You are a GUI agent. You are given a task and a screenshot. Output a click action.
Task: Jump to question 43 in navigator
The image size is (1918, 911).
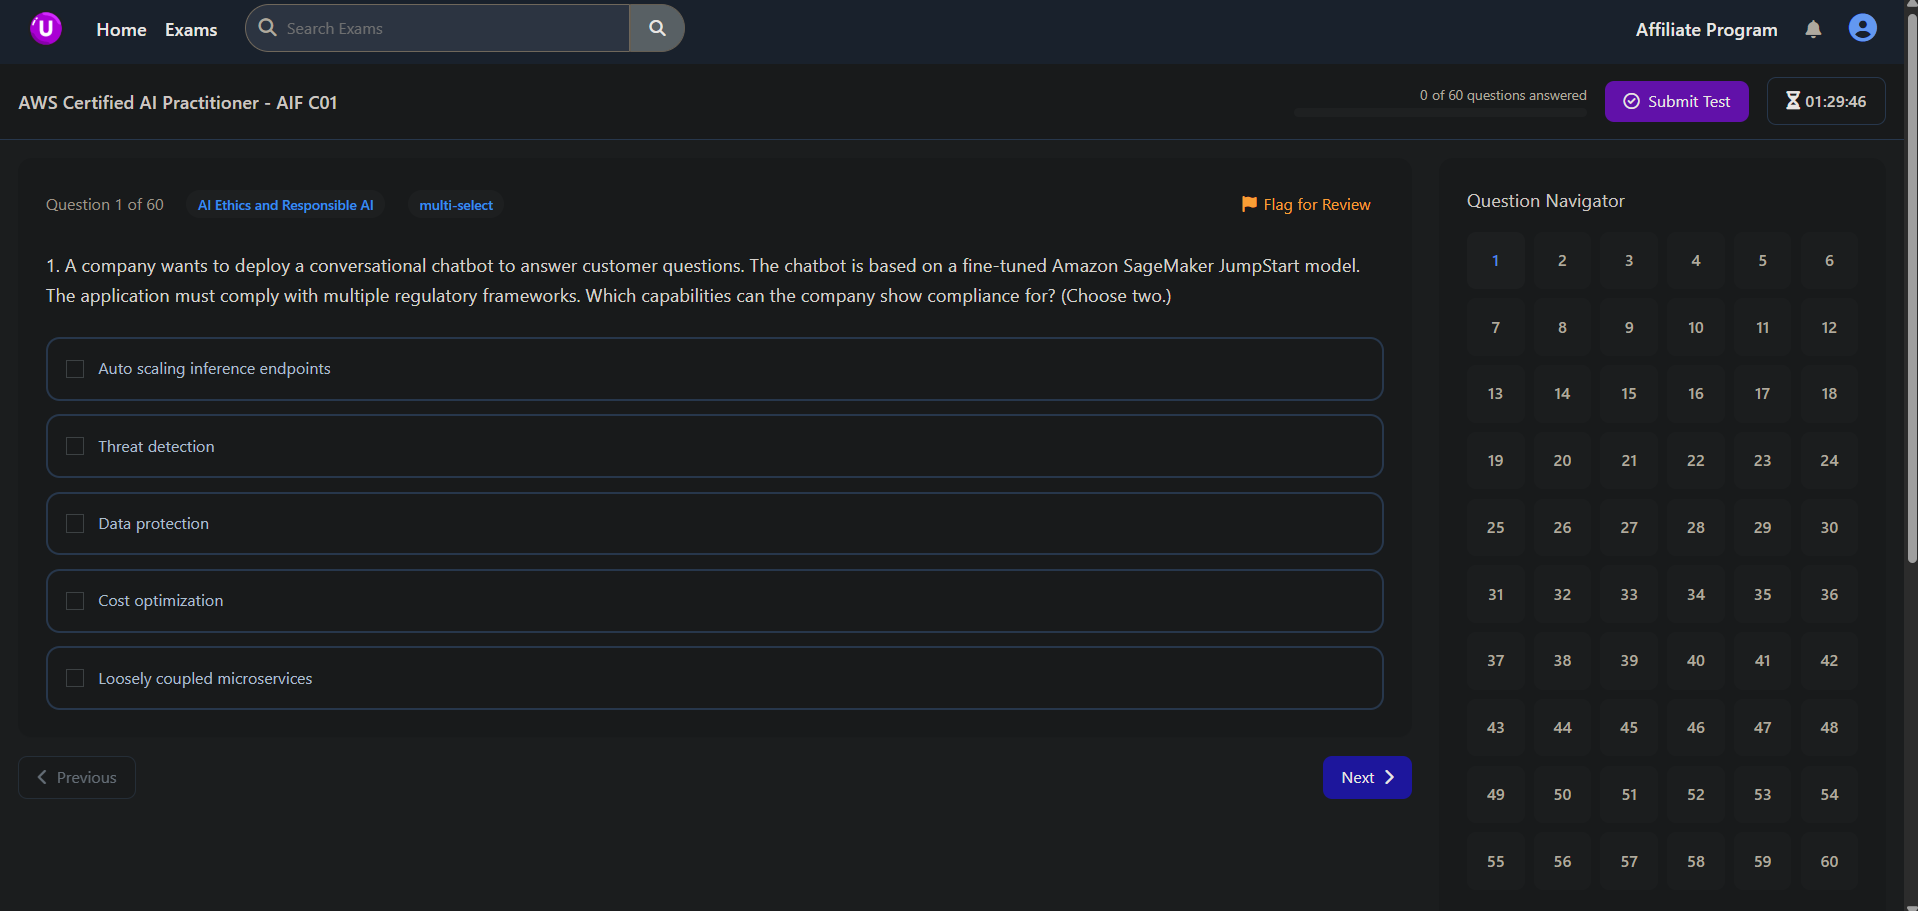1496,728
